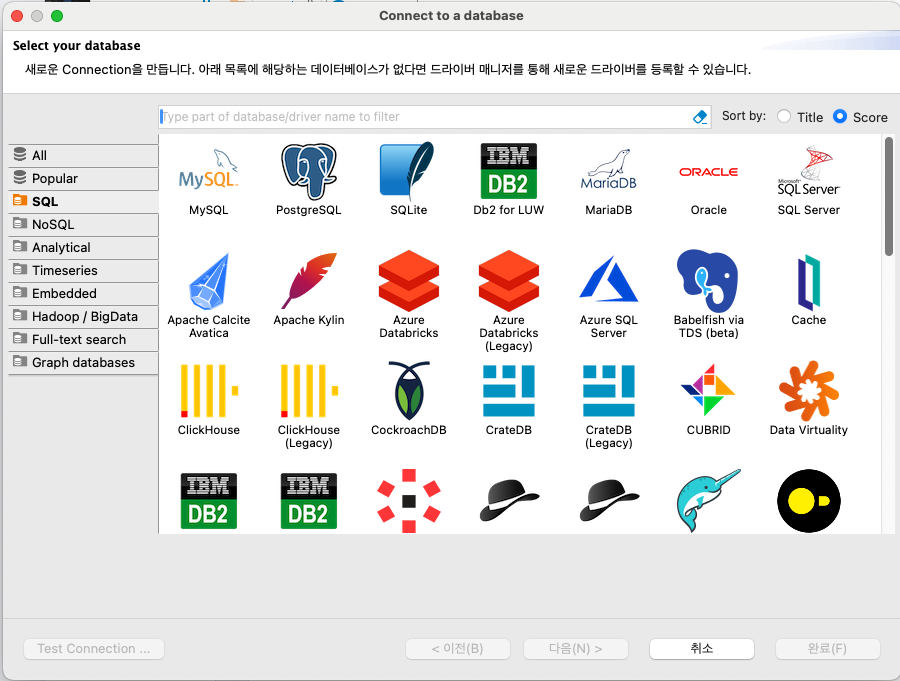Switch to the NoSQL category
The image size is (900, 681).
point(83,225)
